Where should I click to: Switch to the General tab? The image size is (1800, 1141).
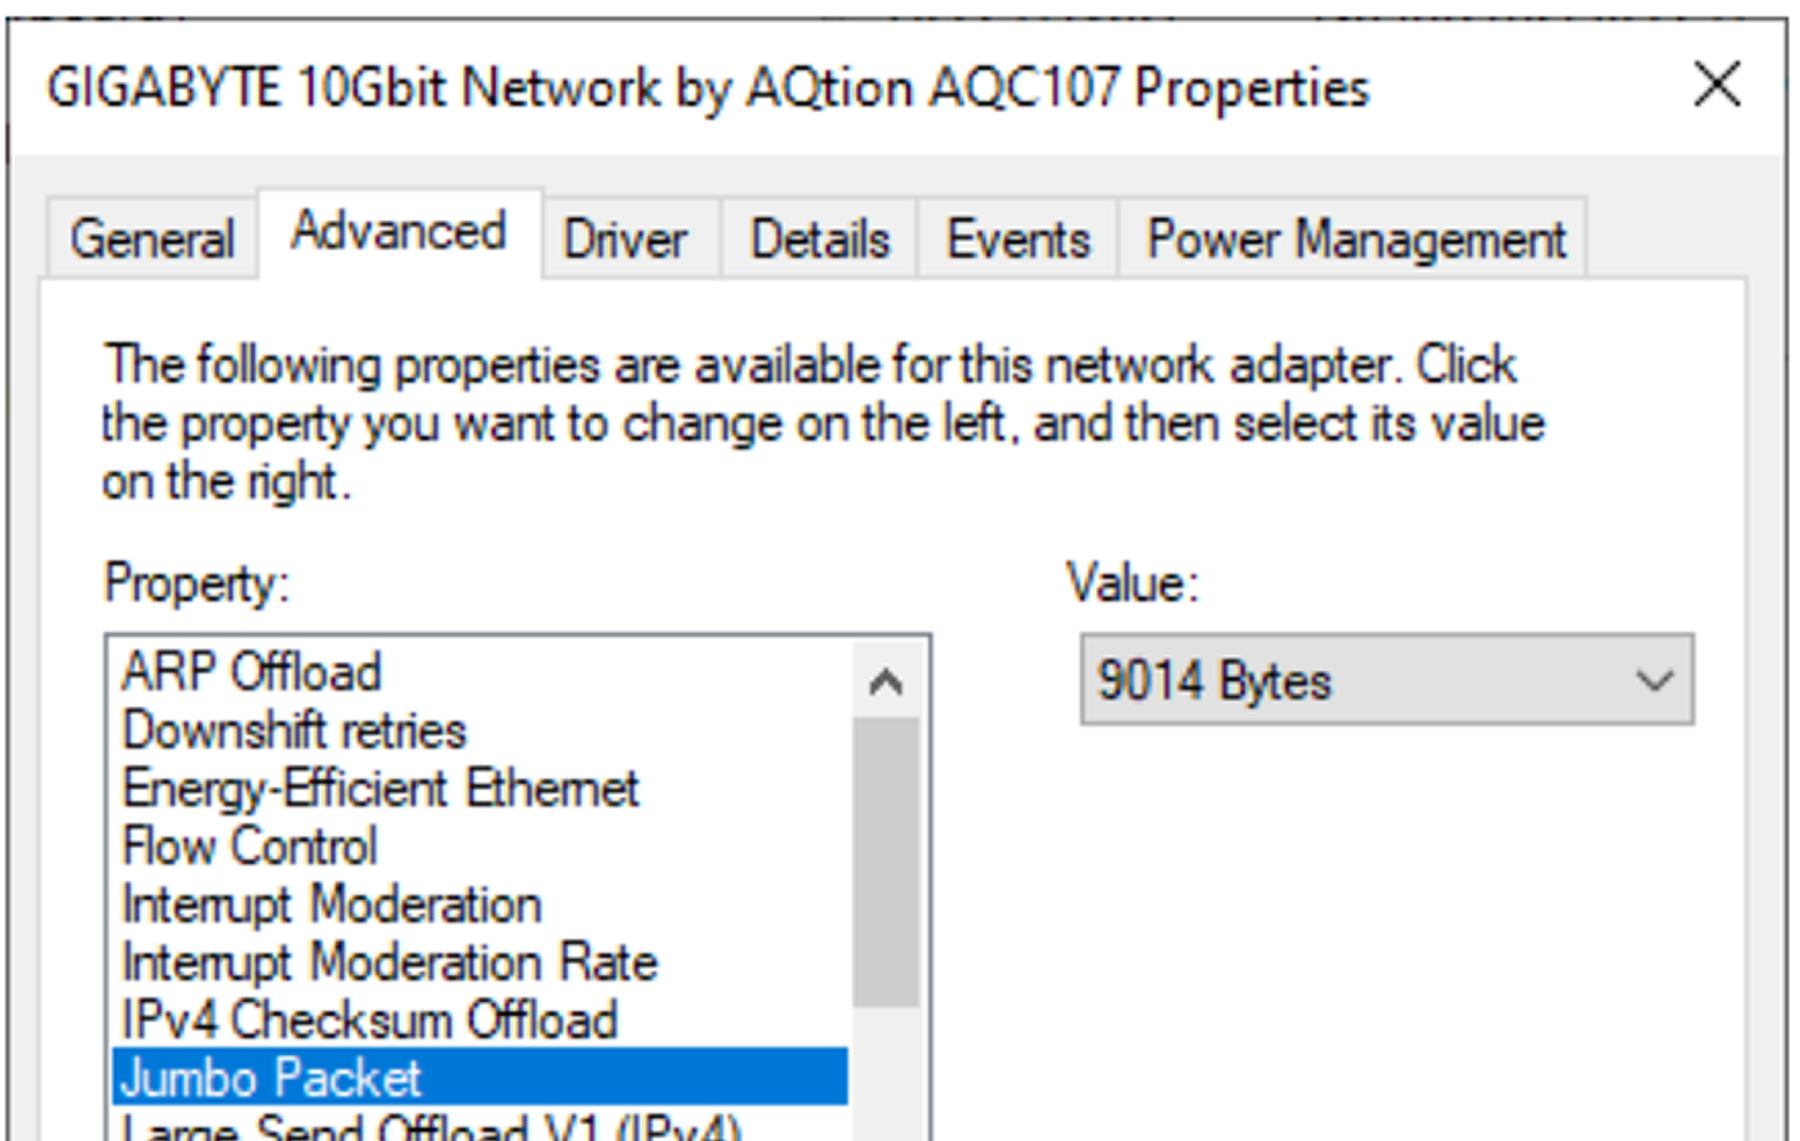point(152,239)
